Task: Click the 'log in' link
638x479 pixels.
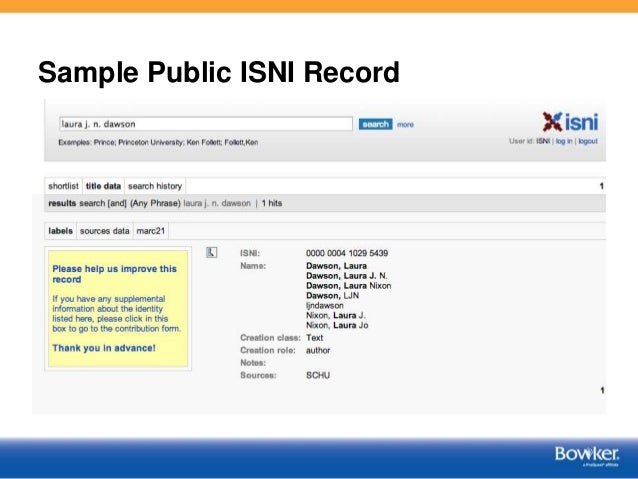Action: pos(564,141)
